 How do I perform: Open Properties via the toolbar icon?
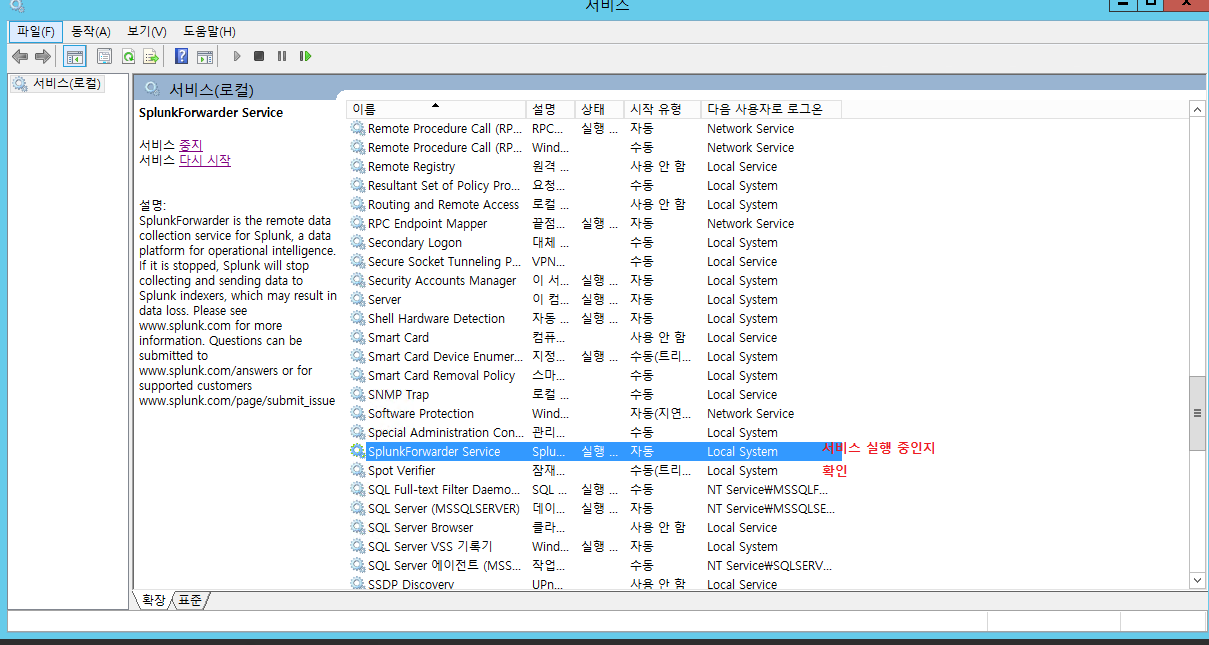click(104, 56)
